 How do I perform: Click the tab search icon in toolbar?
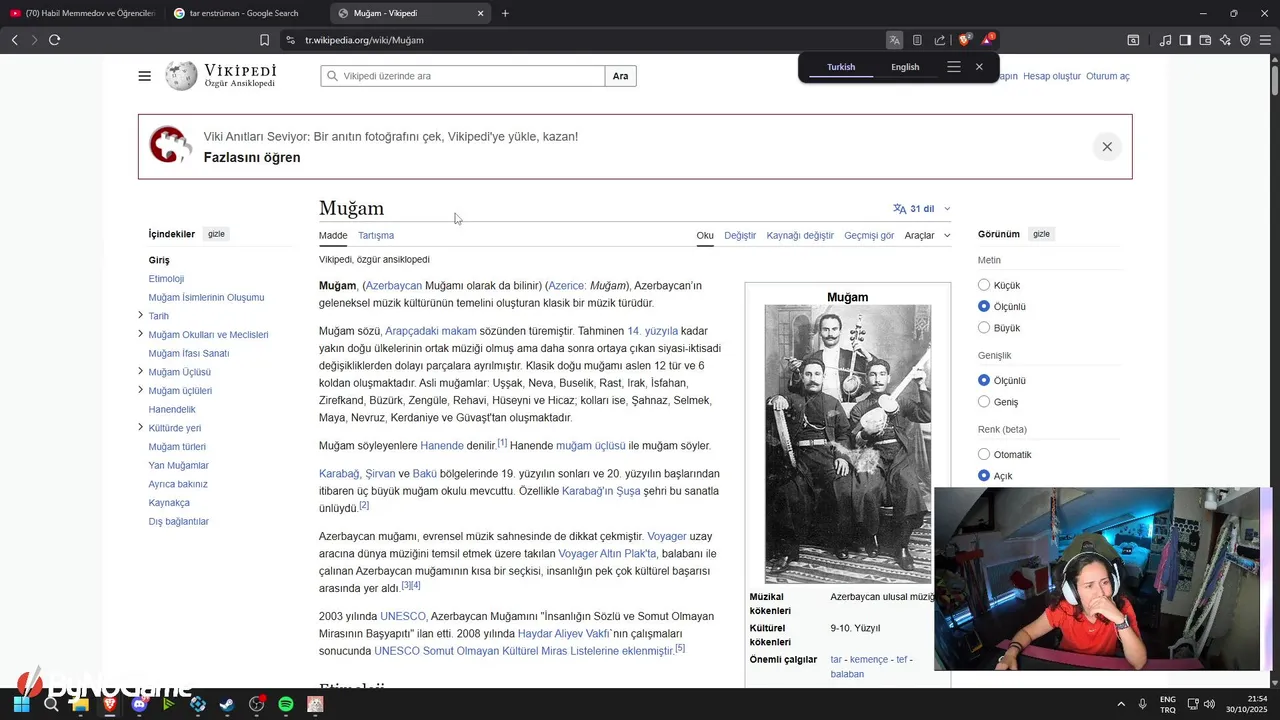[x=1133, y=40]
